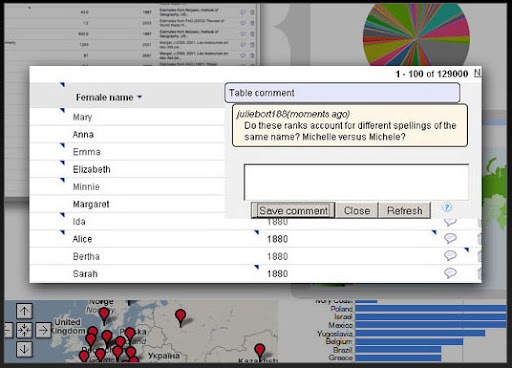Click the Poland bar in chart

(430, 309)
